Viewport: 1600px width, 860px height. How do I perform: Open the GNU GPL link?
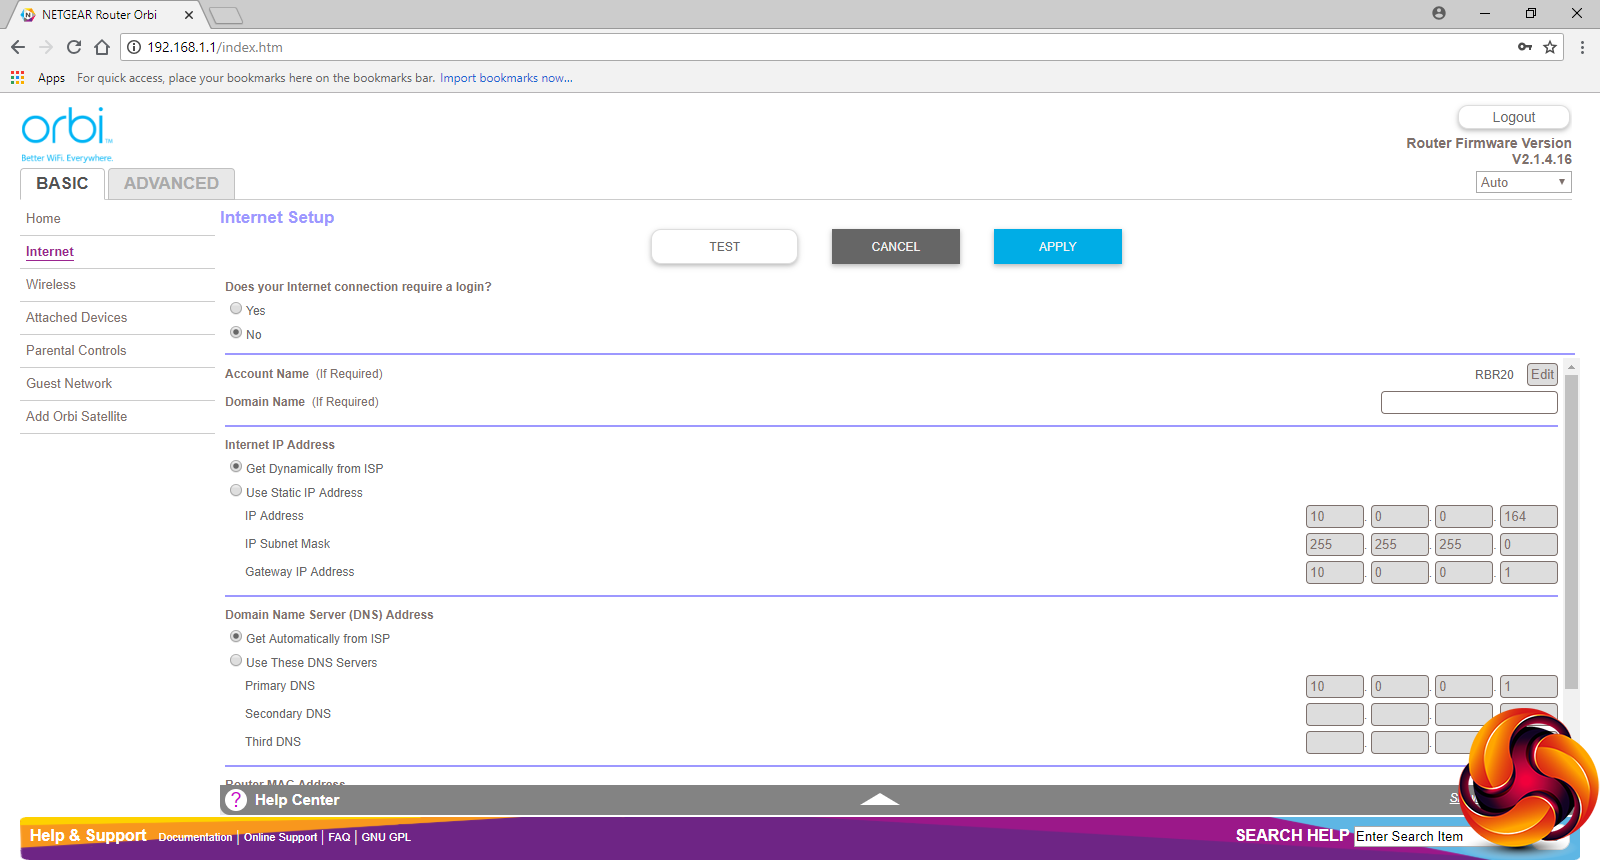tap(386, 837)
